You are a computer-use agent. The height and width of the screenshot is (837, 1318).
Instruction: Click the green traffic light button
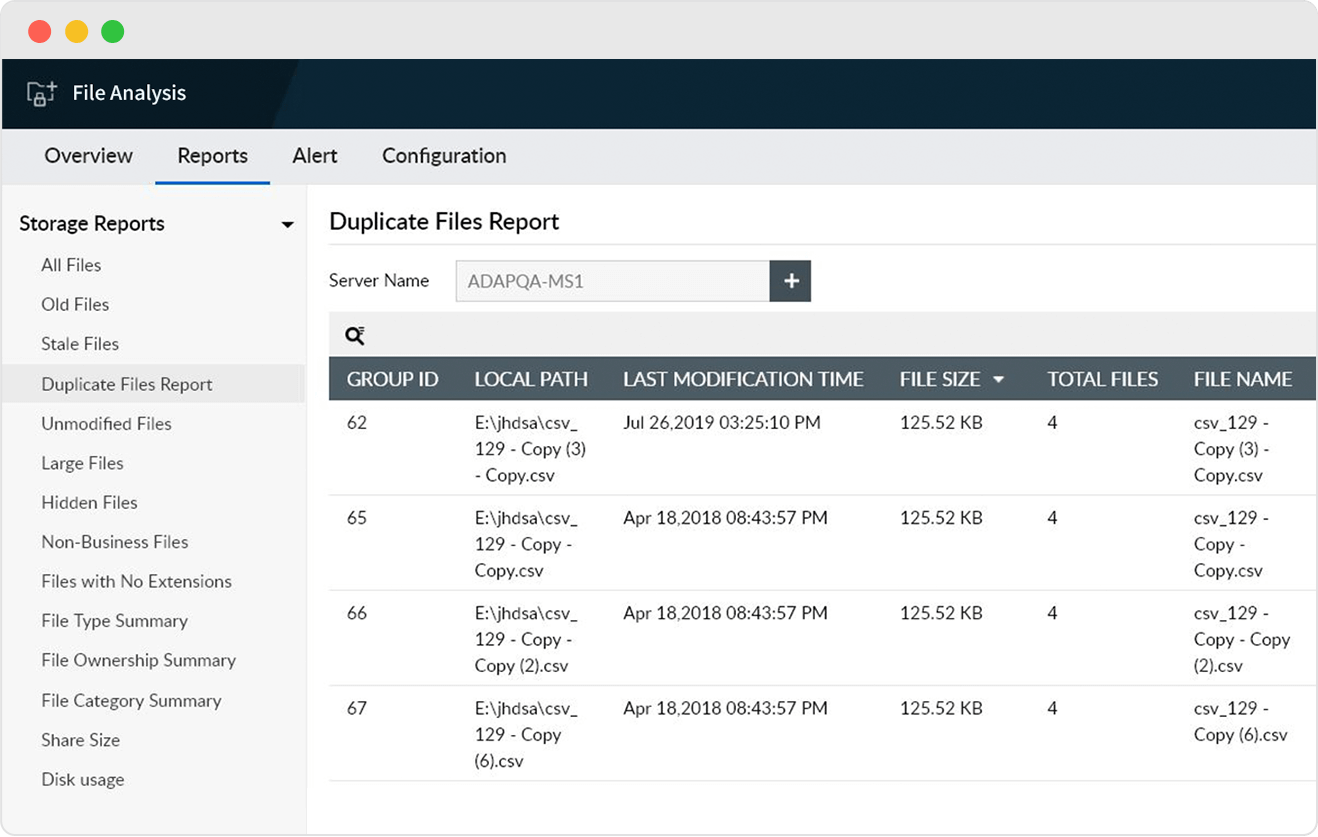112,31
